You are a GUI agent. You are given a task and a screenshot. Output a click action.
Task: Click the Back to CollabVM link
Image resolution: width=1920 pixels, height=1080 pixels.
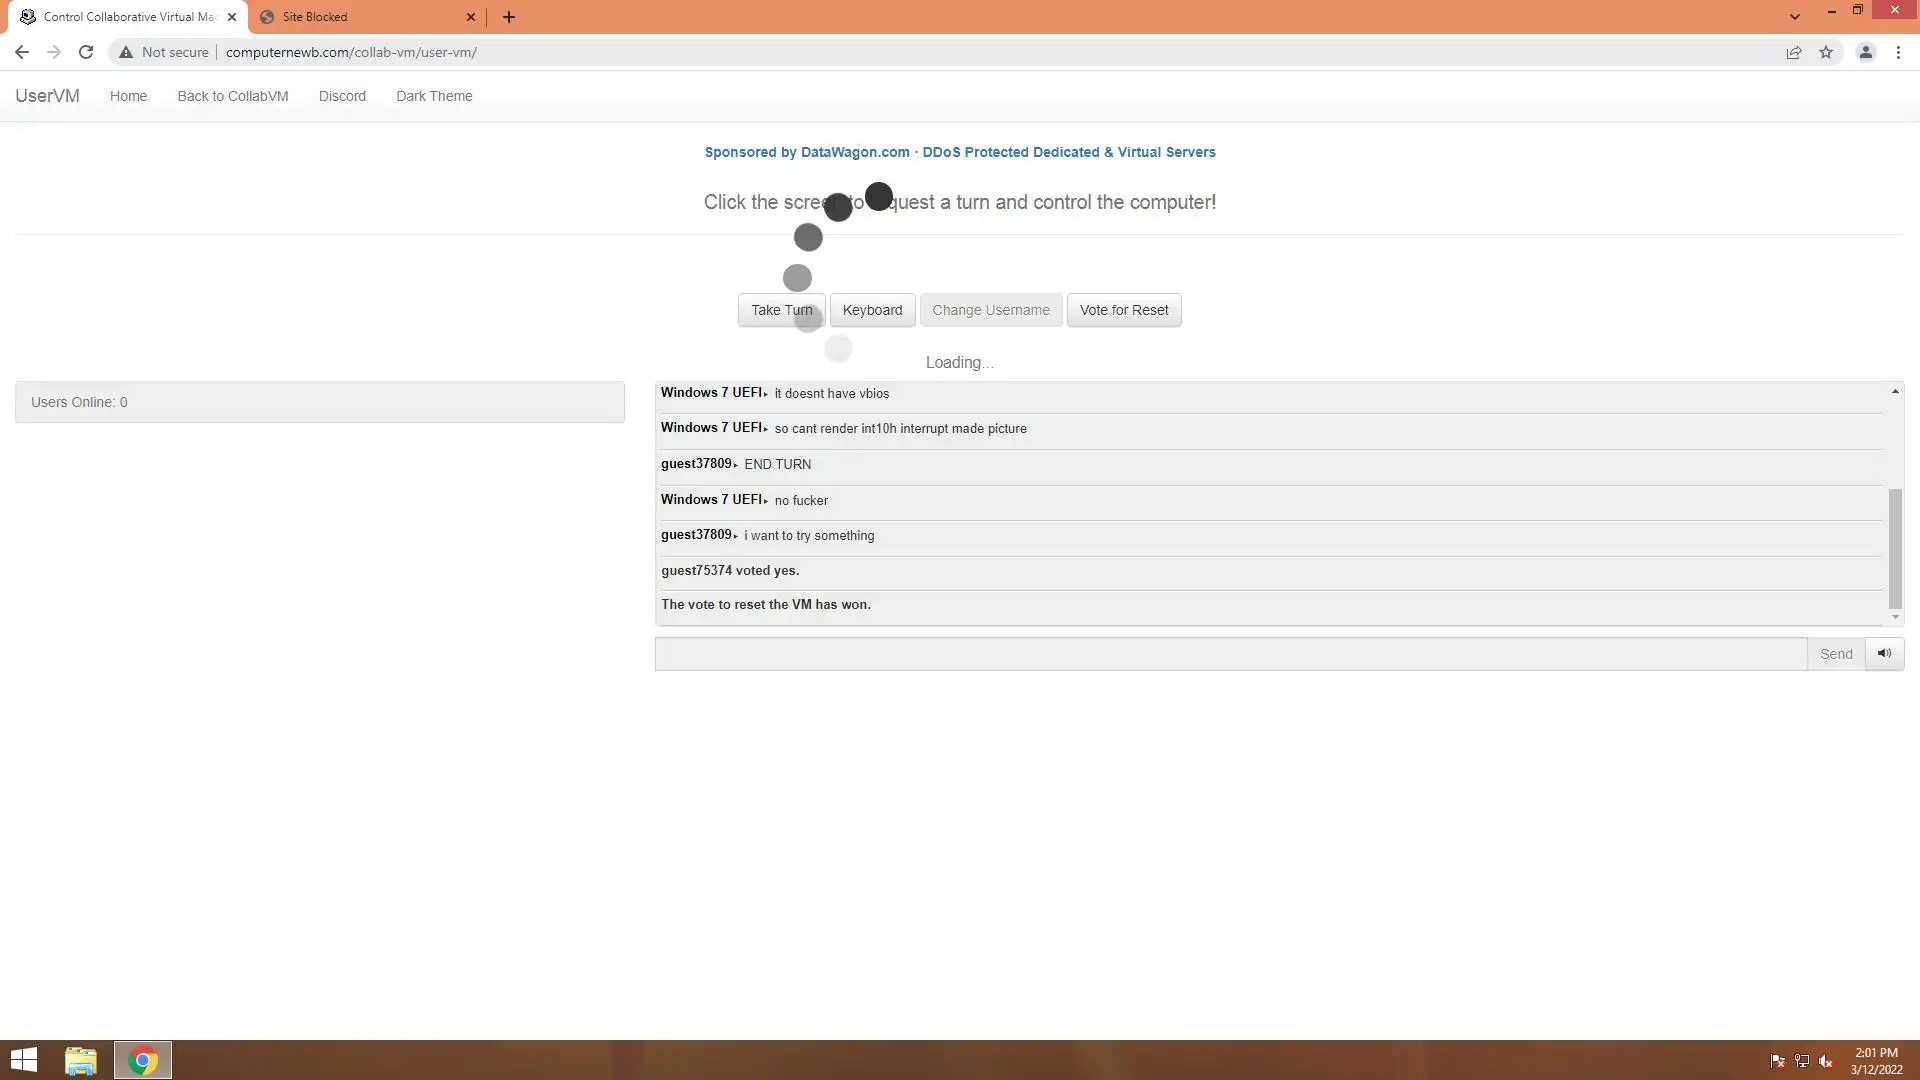click(233, 96)
